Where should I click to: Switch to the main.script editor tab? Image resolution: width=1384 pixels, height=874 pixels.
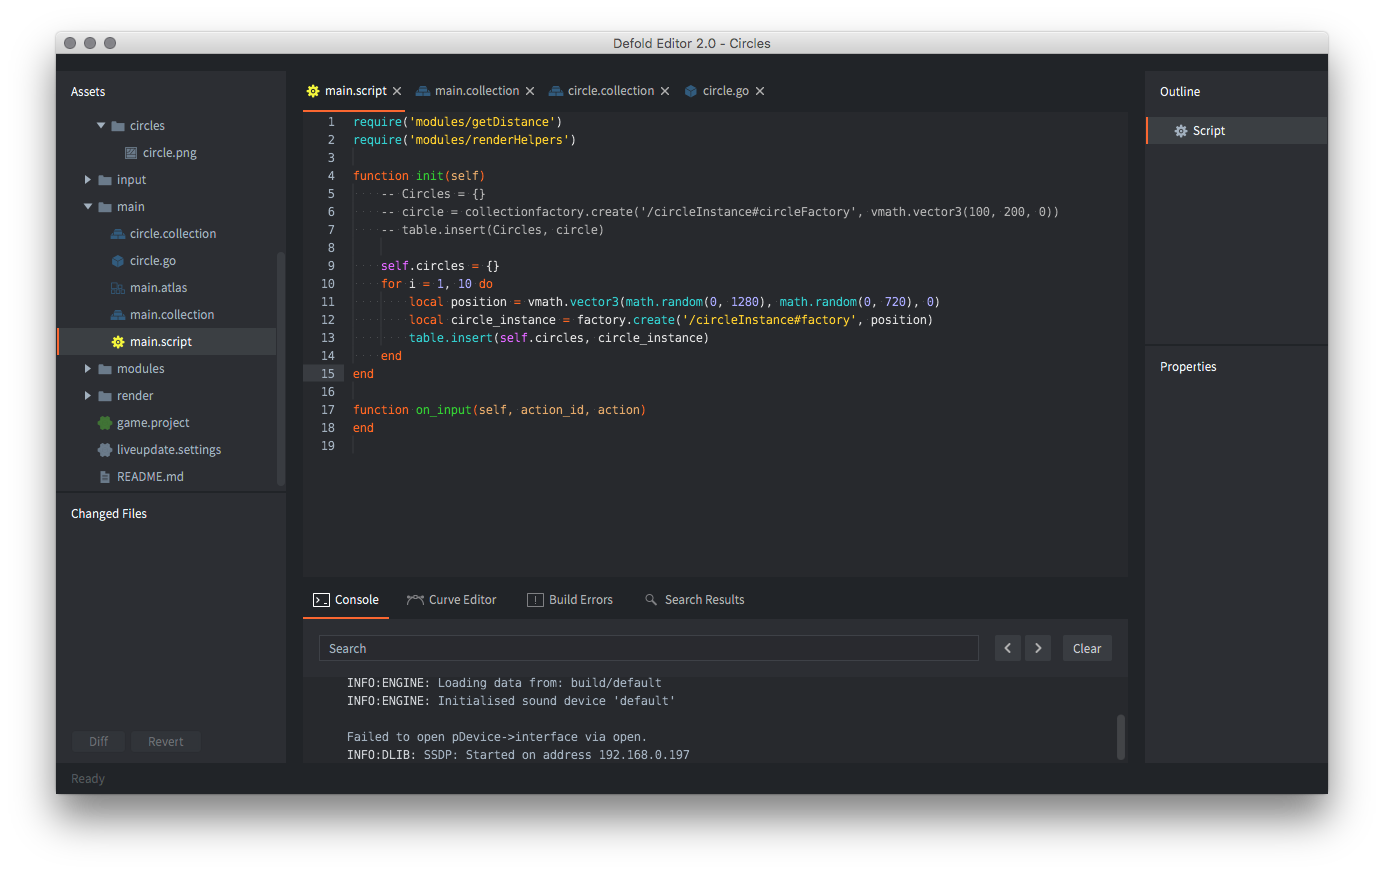point(355,91)
